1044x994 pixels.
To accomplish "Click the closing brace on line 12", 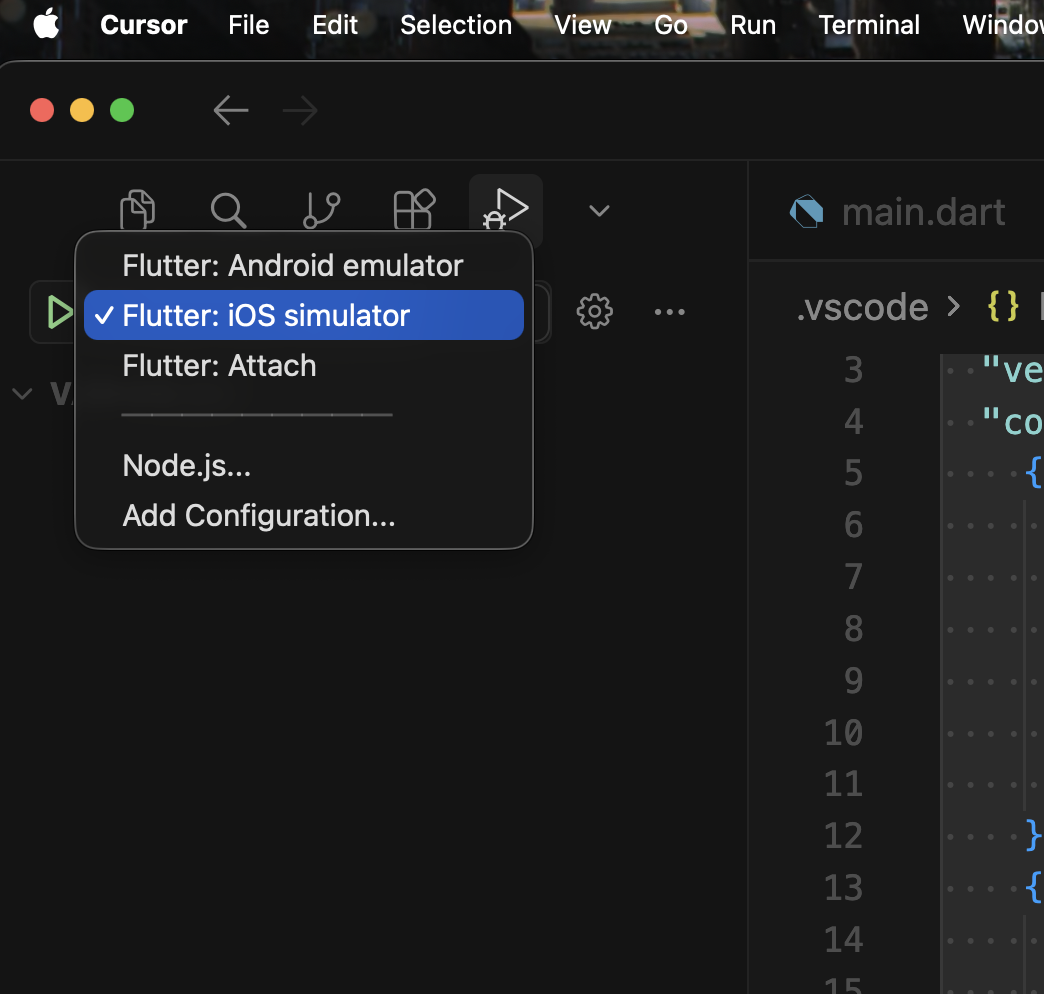I will (x=1033, y=836).
